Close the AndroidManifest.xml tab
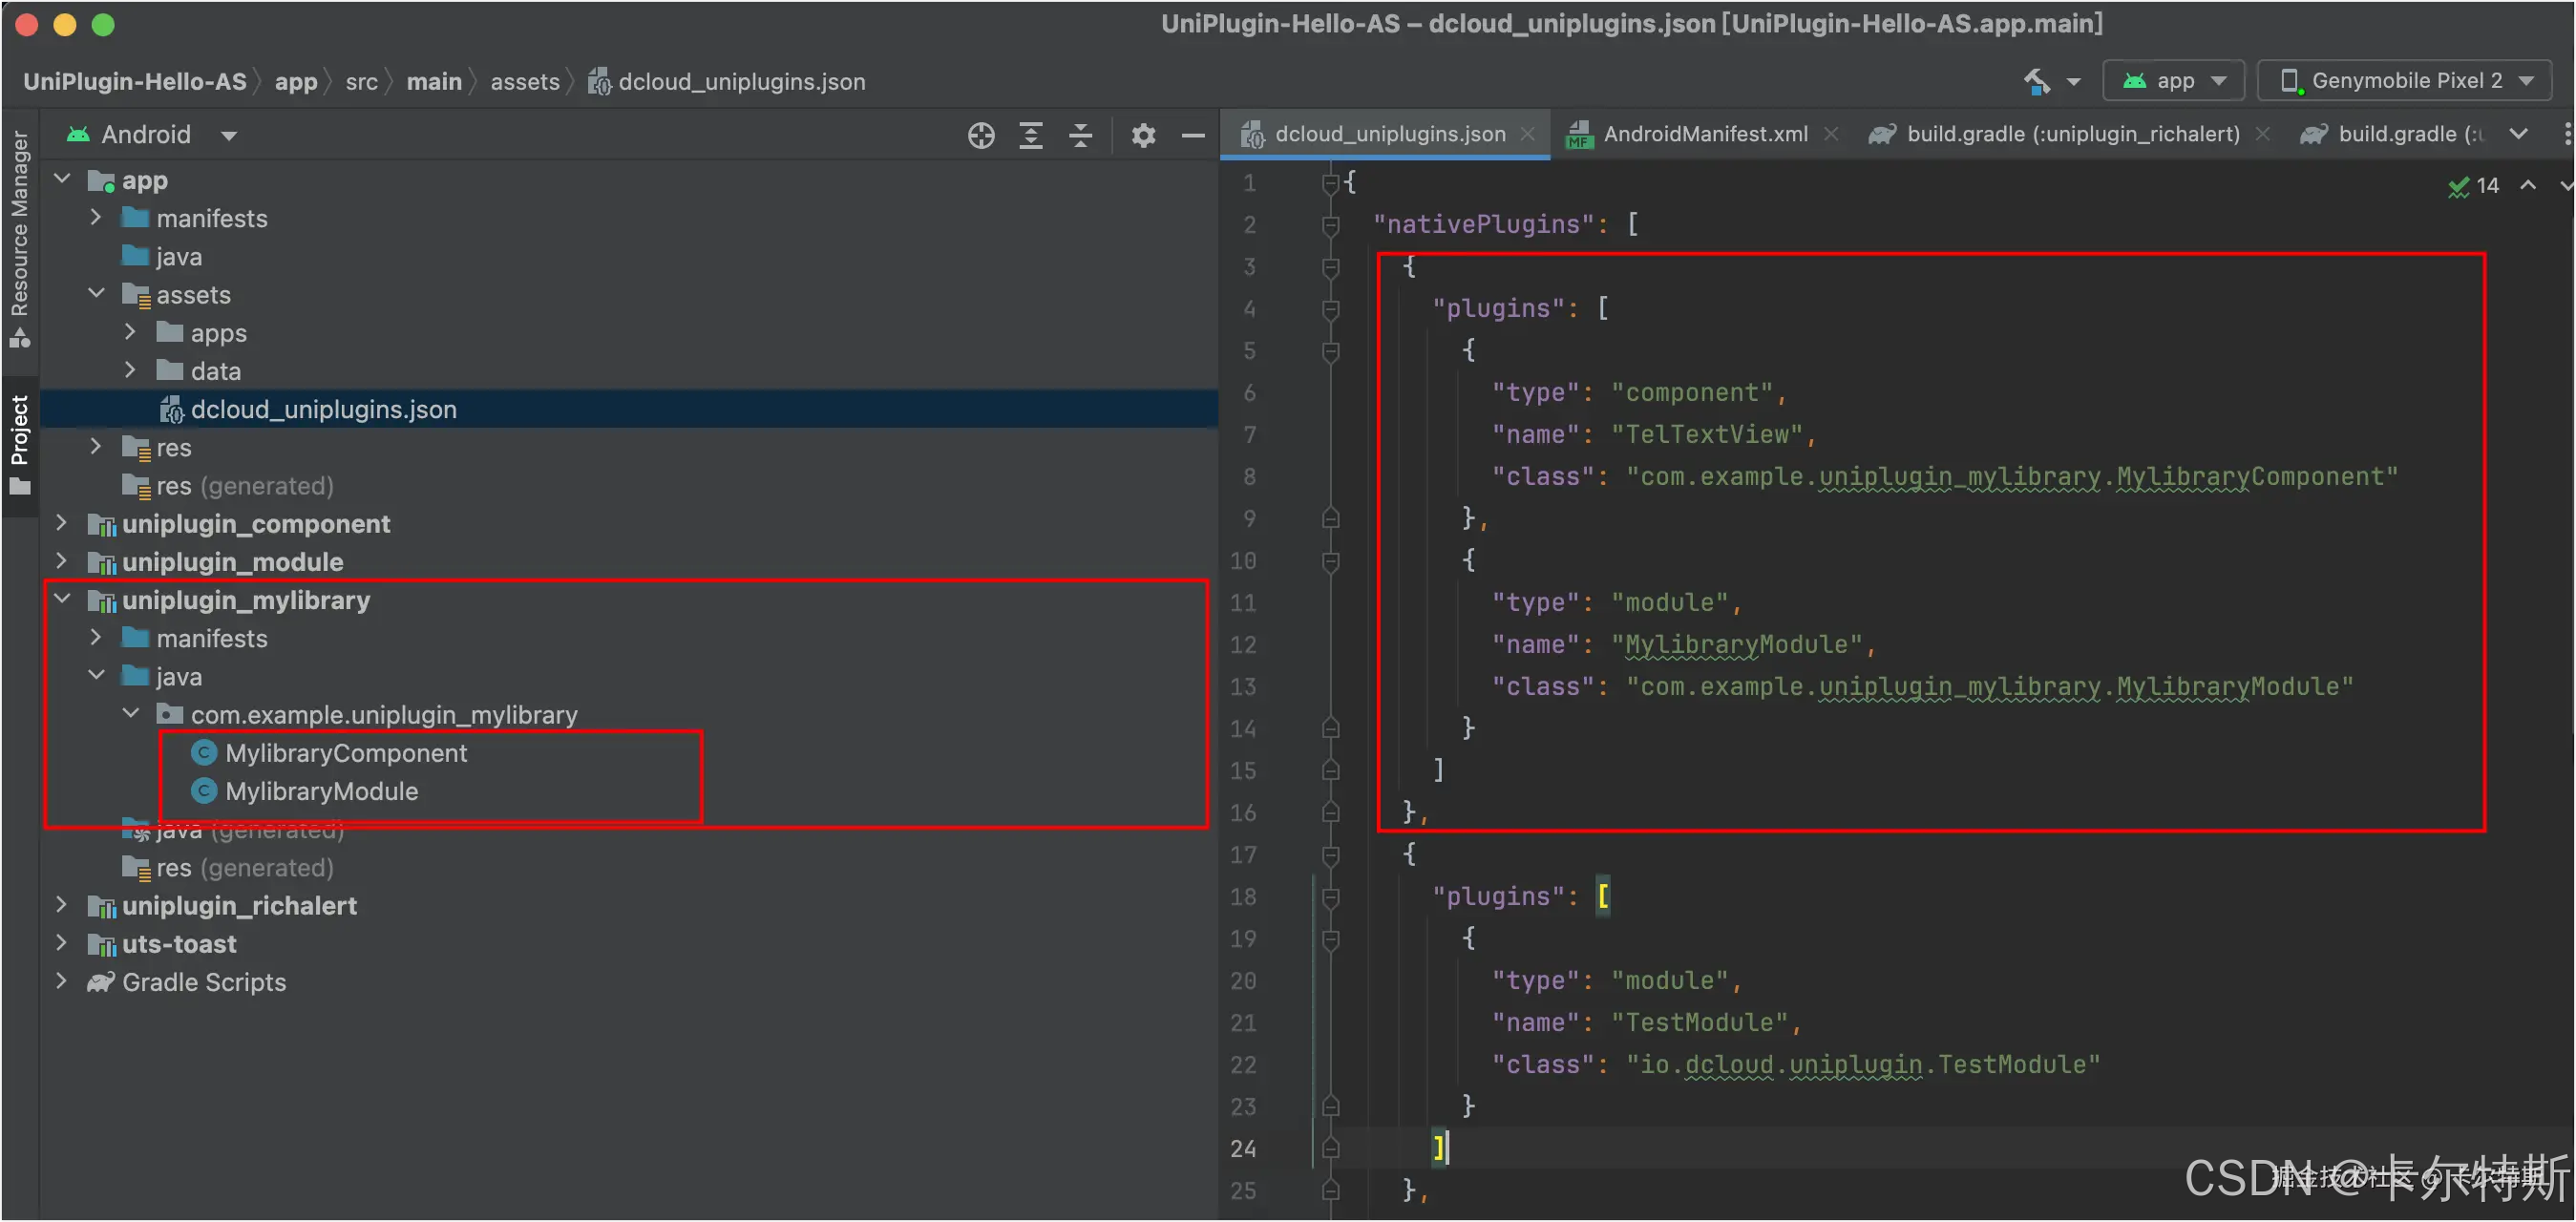The image size is (2576, 1222). (1830, 134)
